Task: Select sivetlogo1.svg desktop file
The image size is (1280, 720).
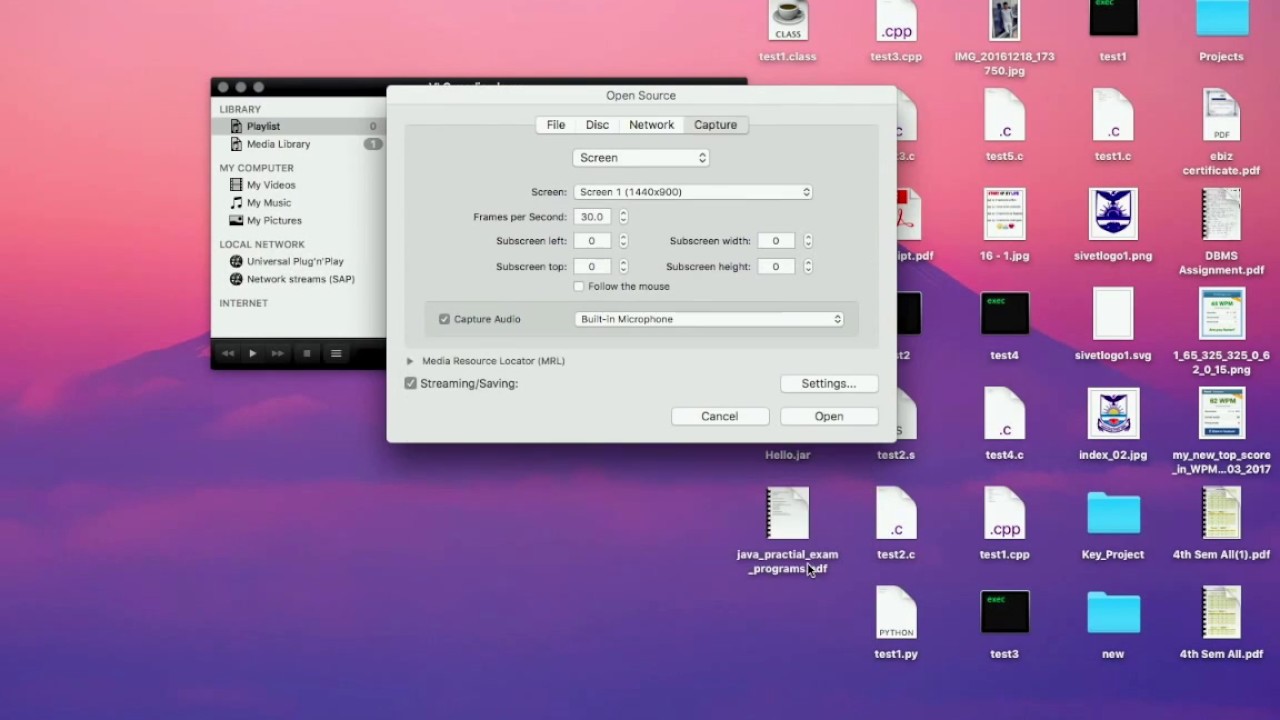Action: (x=1113, y=325)
